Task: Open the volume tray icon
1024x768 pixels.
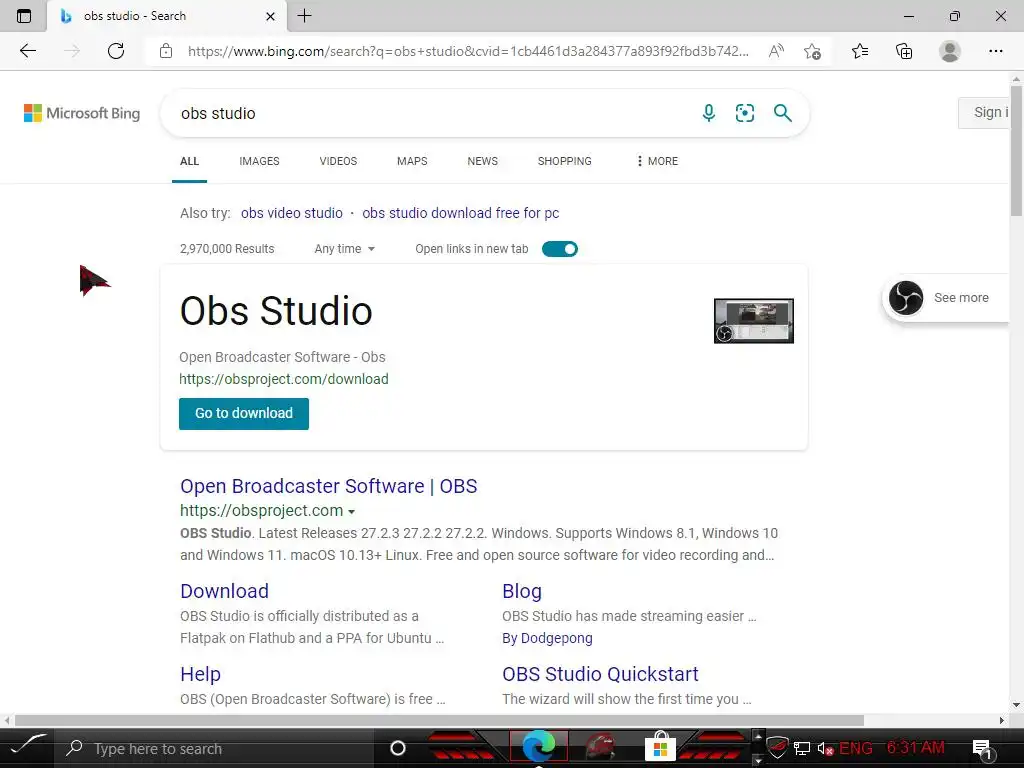Action: point(825,748)
